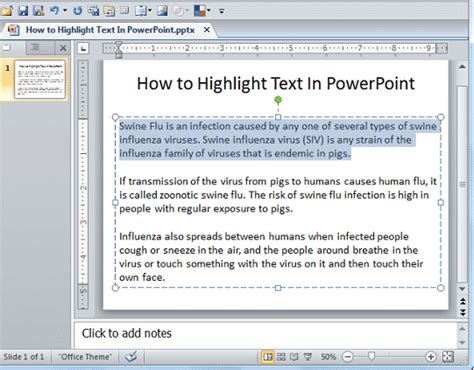Select slide 1 thumbnail

pos(40,79)
